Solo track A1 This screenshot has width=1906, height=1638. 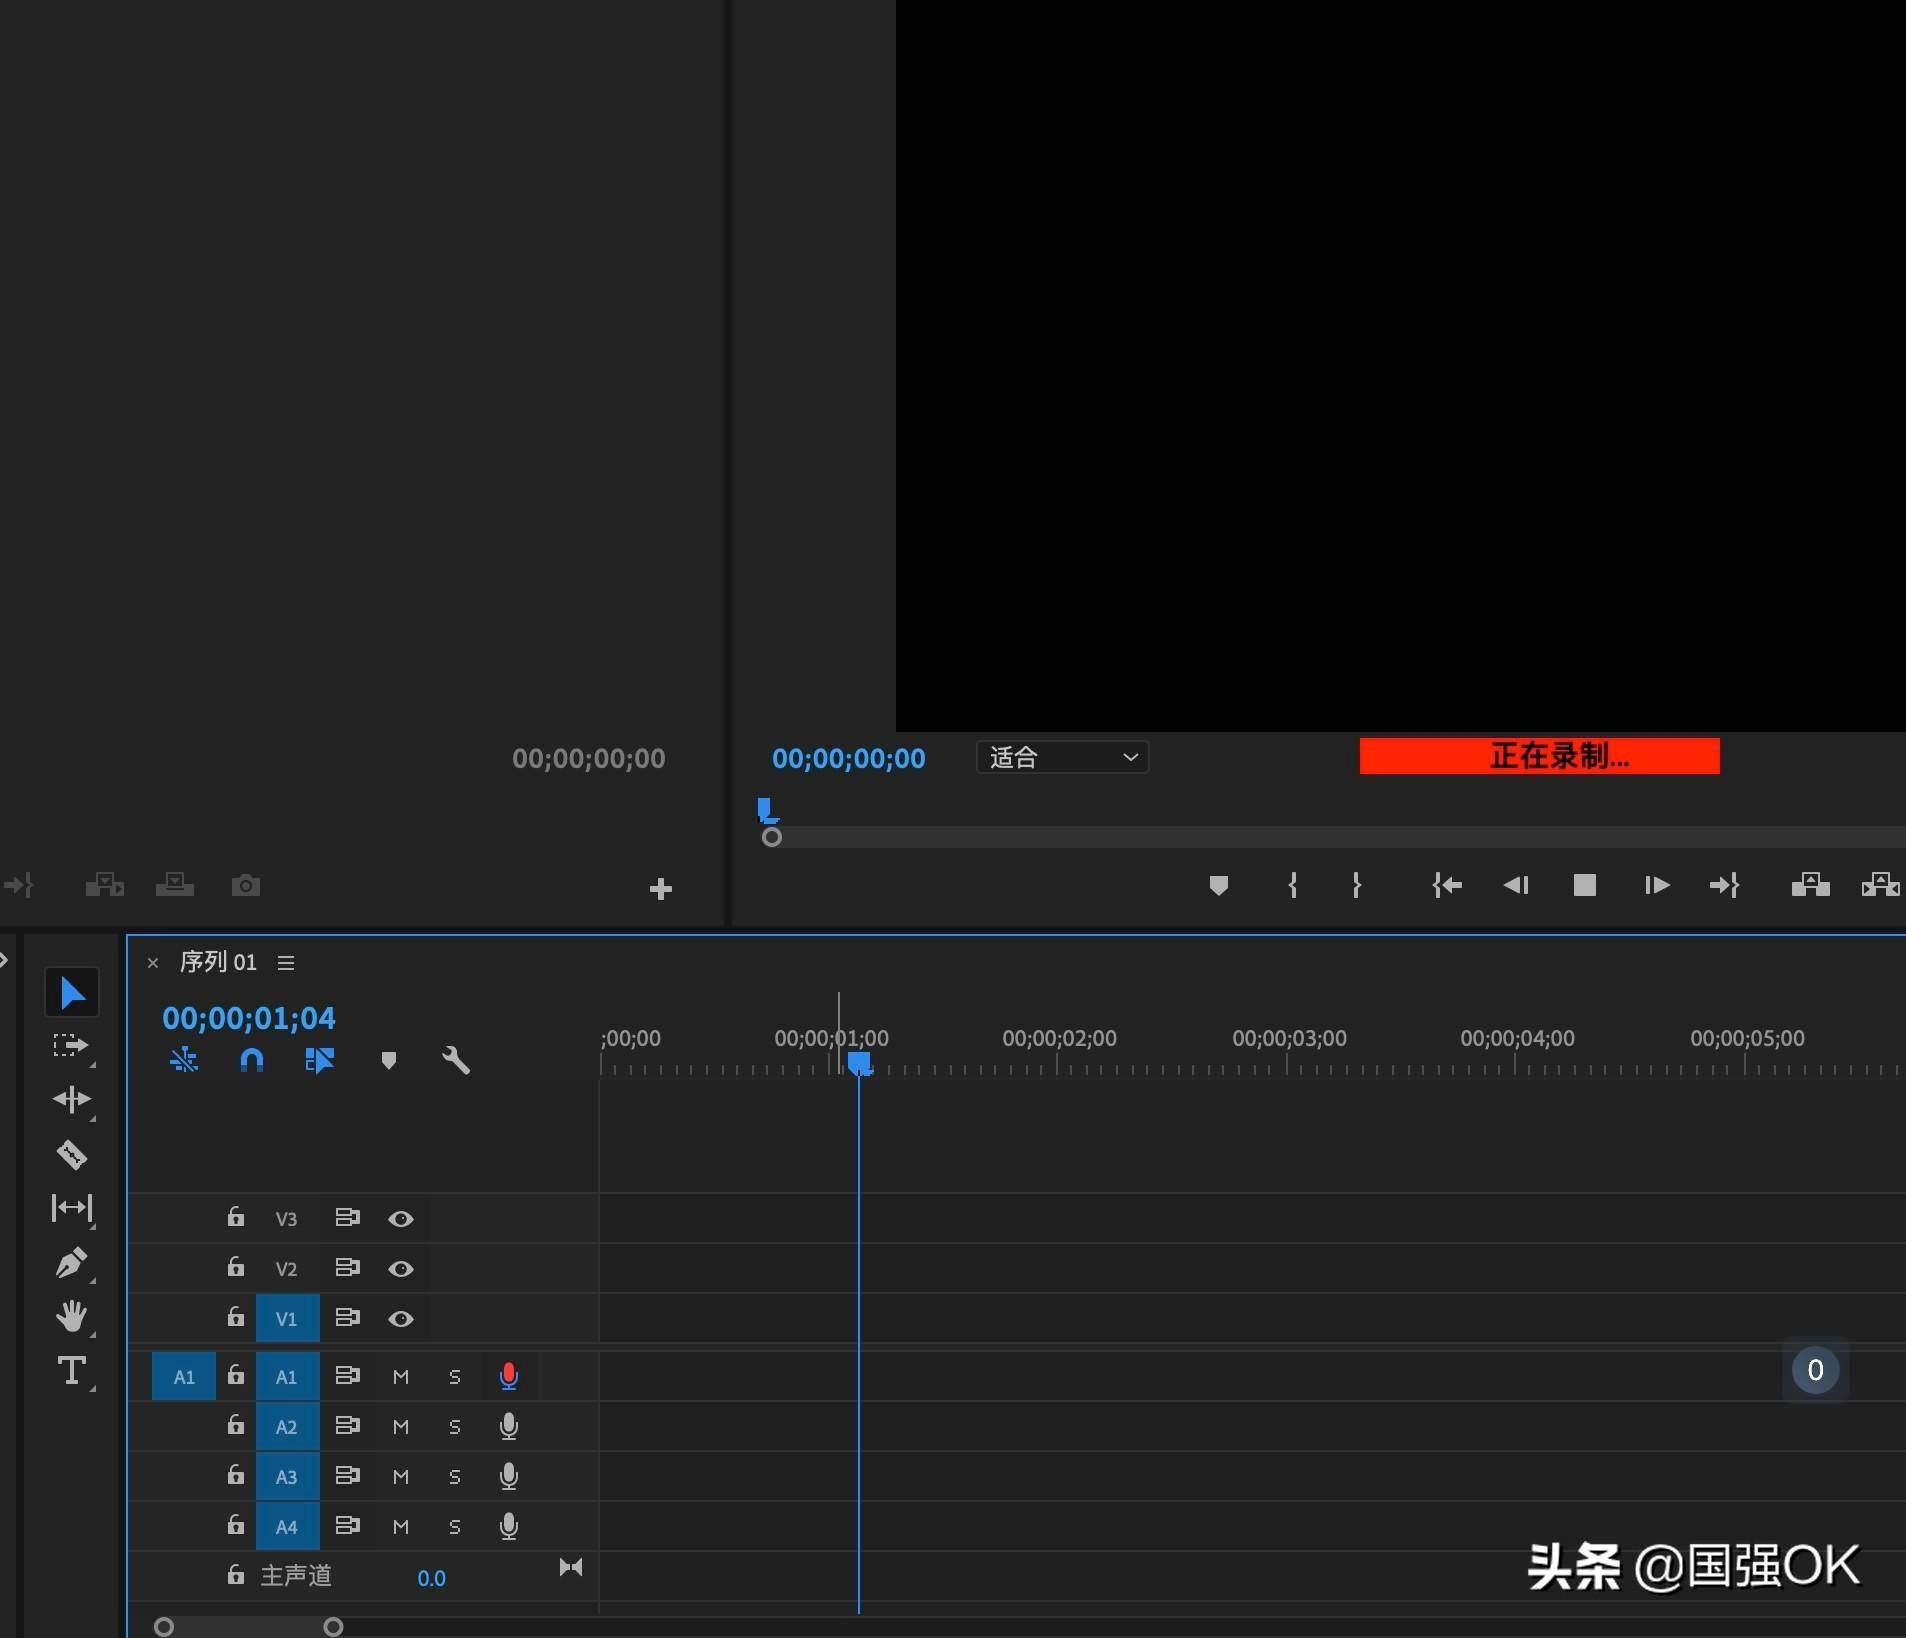[x=455, y=1377]
